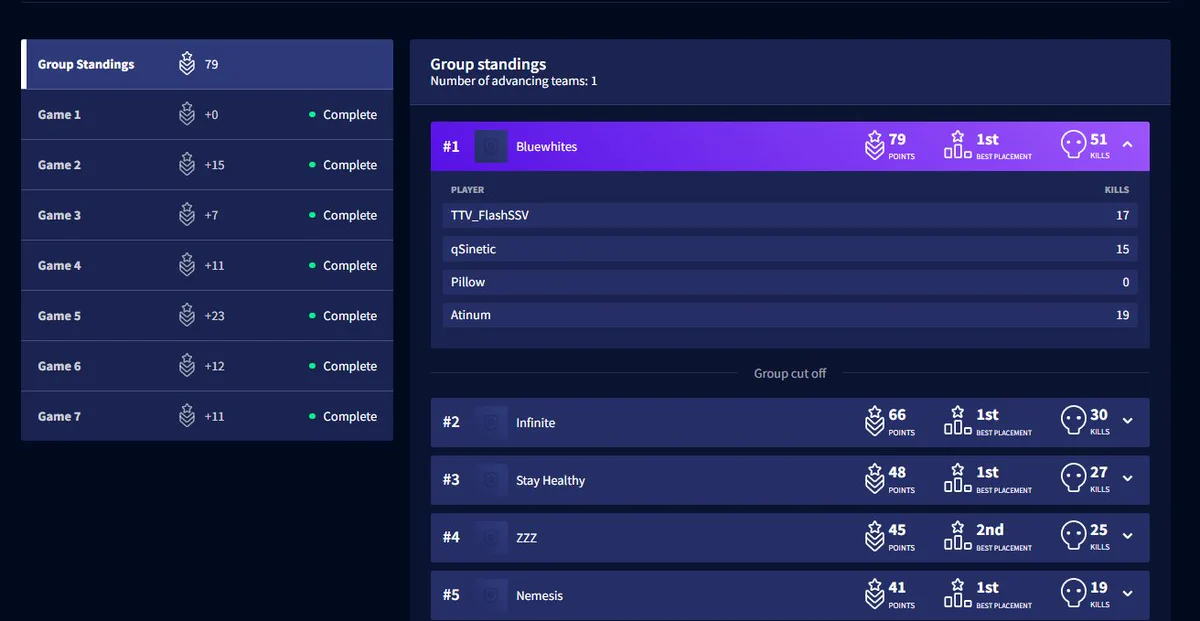Screen dimensions: 1200x621
Task: Click the Bluewhites team avatar
Action: click(491, 146)
